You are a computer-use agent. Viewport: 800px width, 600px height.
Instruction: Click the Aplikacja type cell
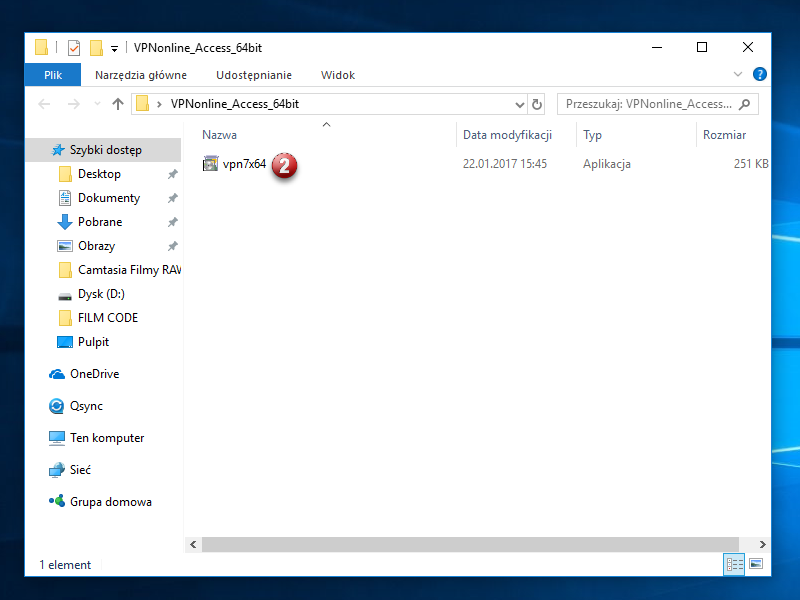[607, 164]
